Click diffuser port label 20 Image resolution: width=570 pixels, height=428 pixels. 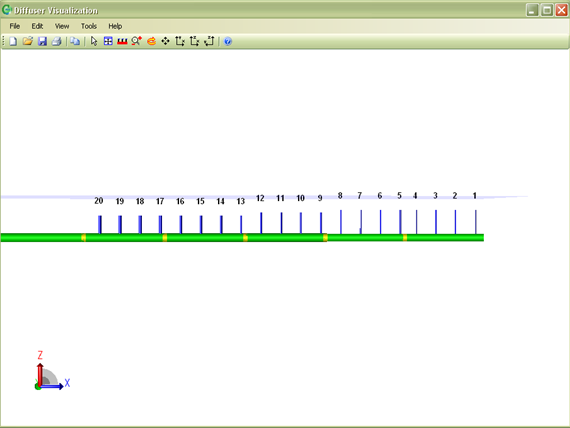click(99, 201)
